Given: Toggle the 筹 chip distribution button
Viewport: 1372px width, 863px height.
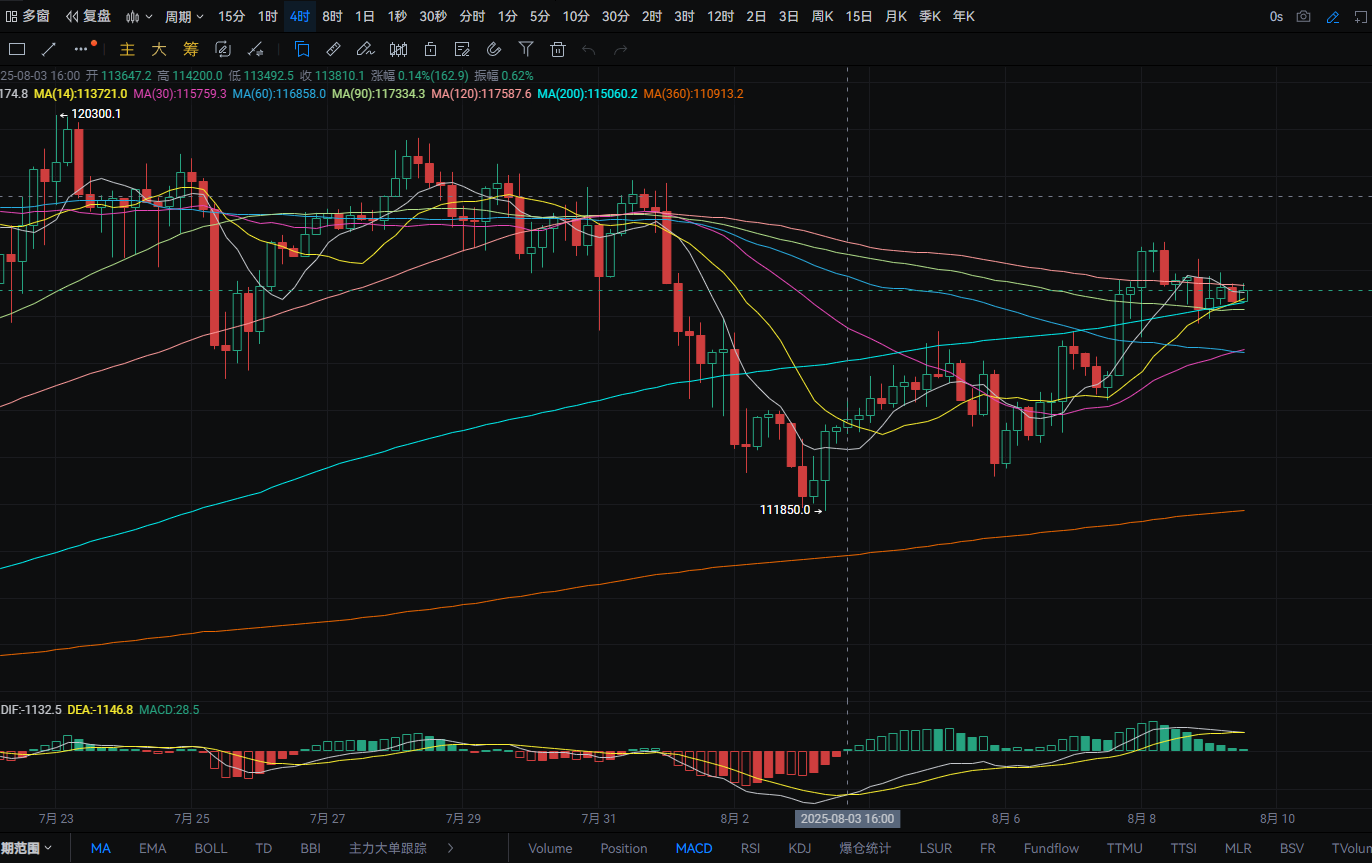Looking at the screenshot, I should pyautogui.click(x=191, y=49).
